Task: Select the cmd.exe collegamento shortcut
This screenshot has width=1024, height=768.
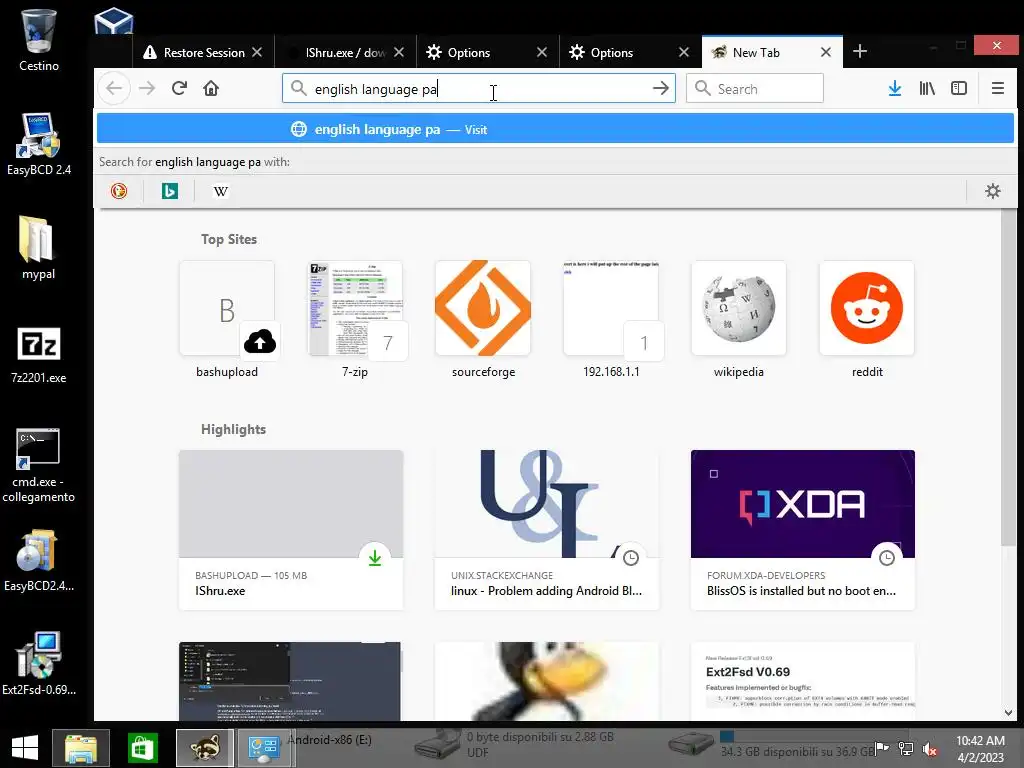Action: click(x=39, y=466)
